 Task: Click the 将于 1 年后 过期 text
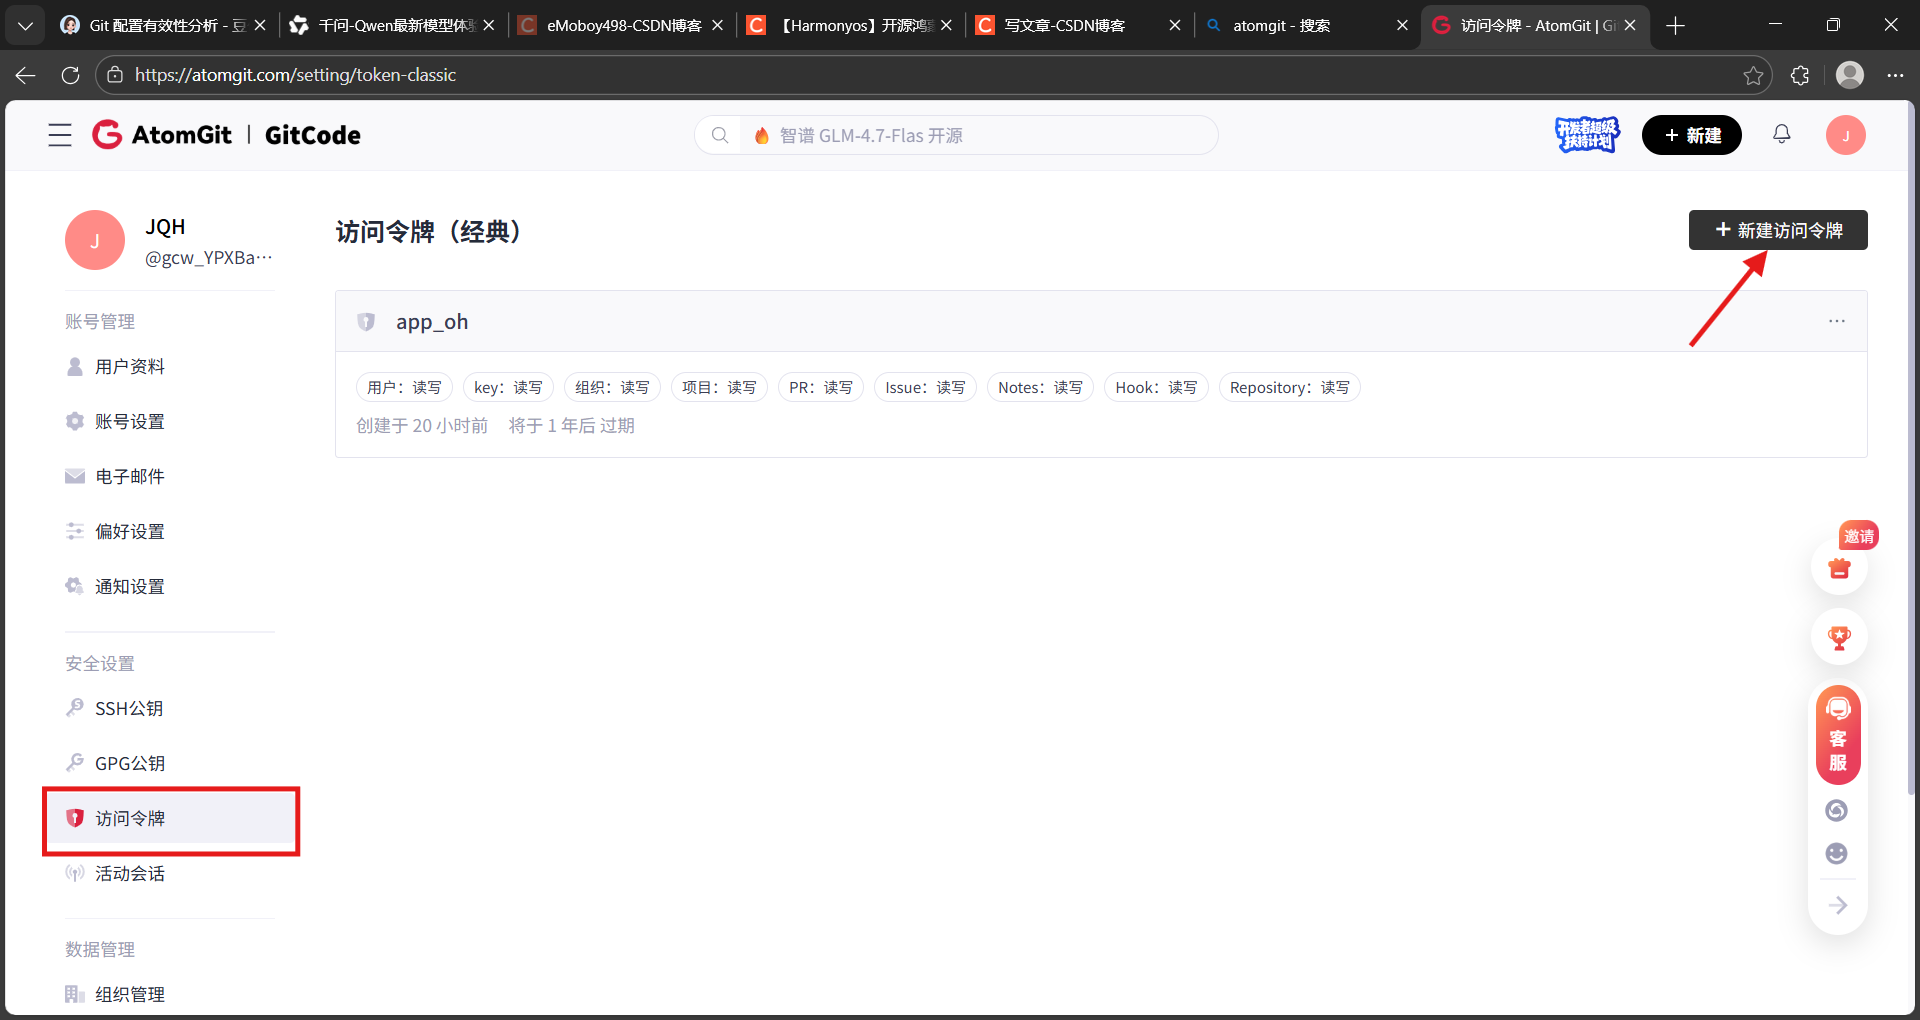[572, 426]
